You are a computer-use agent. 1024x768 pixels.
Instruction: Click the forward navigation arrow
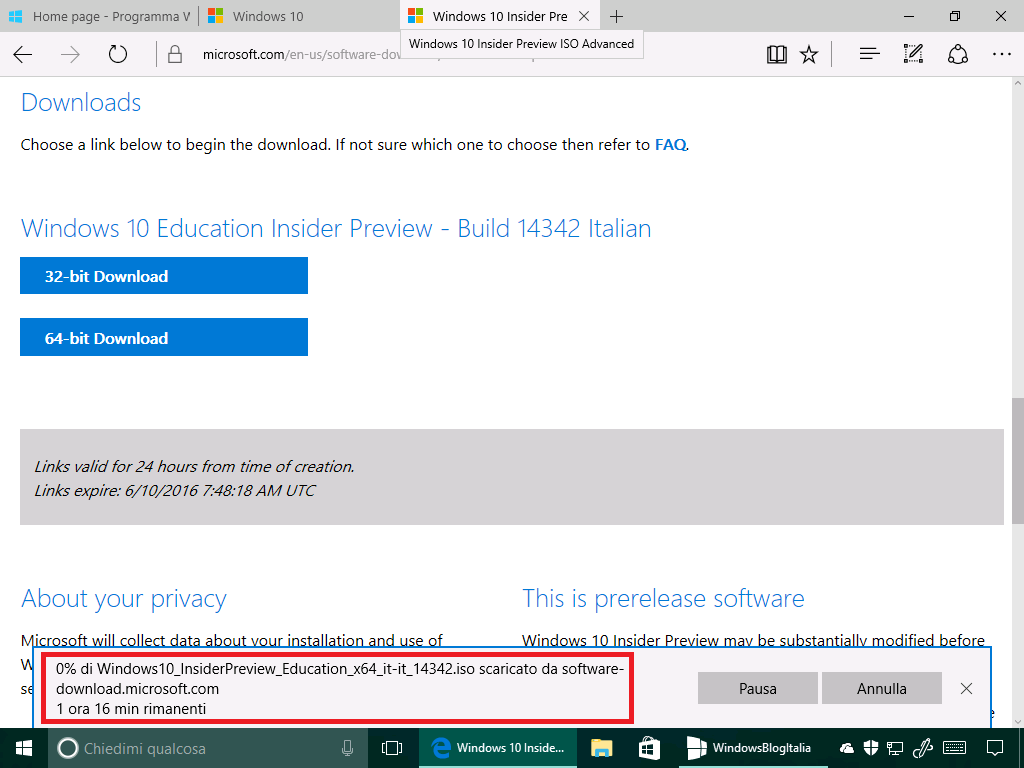pyautogui.click(x=70, y=54)
